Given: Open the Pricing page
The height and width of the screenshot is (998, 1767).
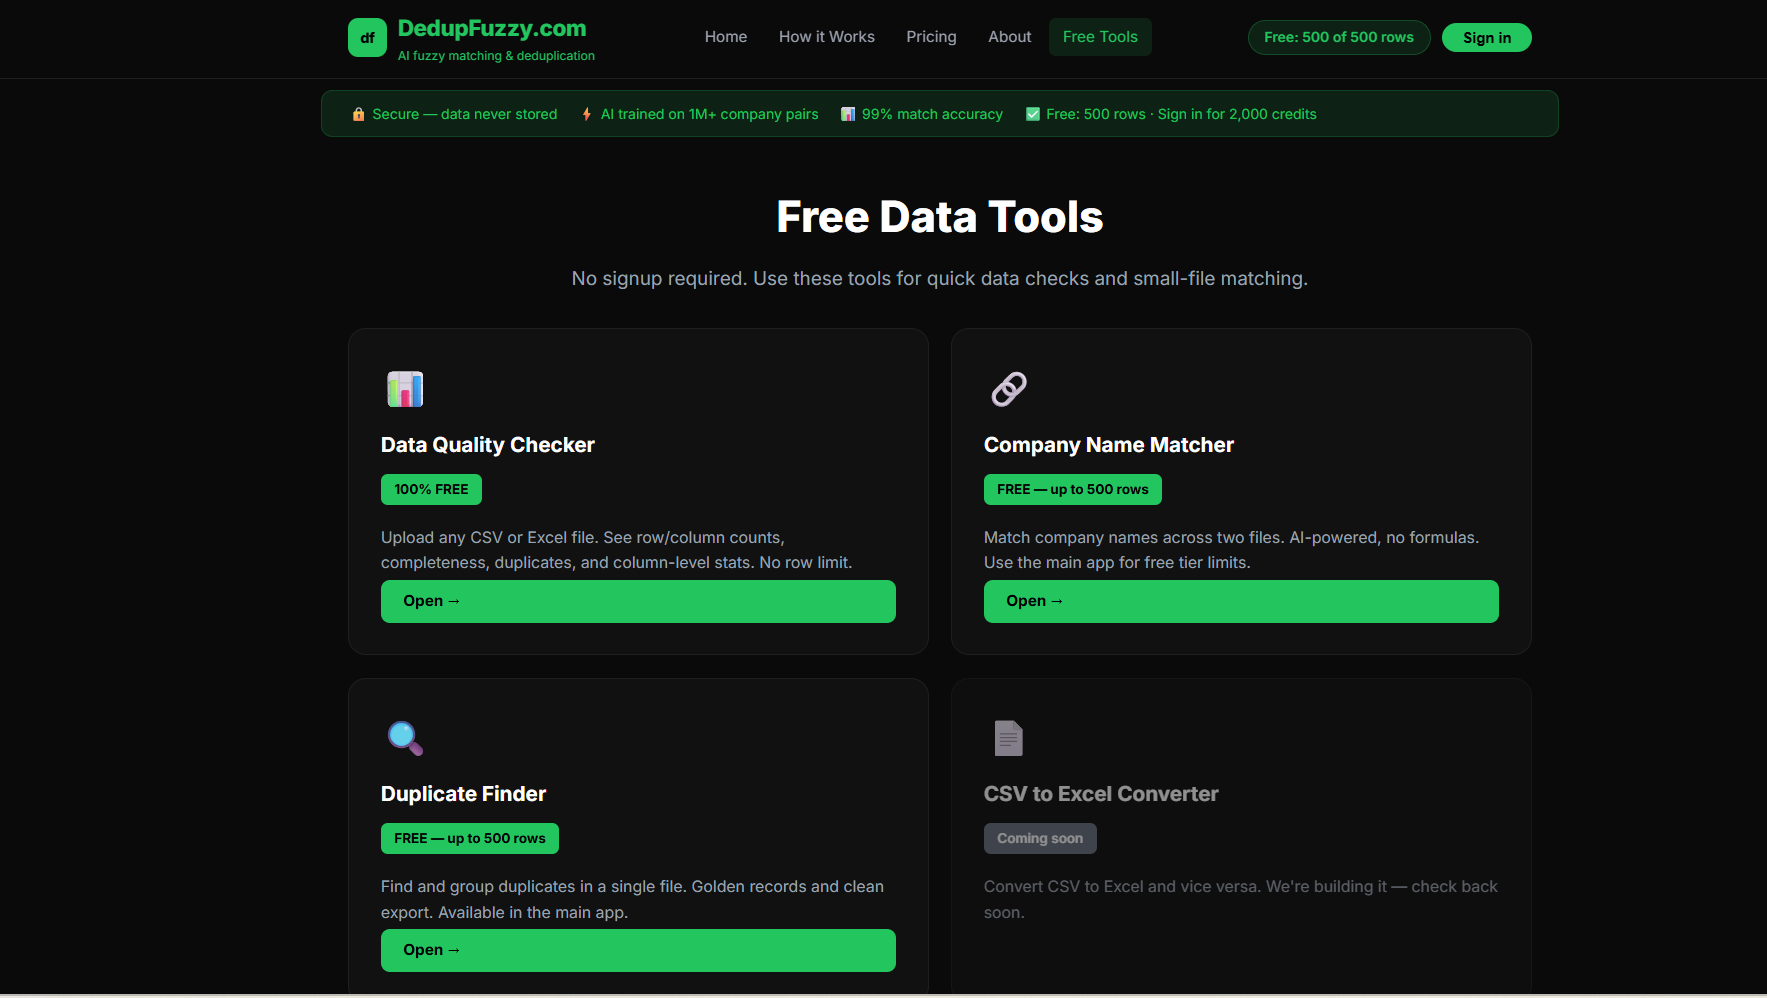Looking at the screenshot, I should pos(931,37).
